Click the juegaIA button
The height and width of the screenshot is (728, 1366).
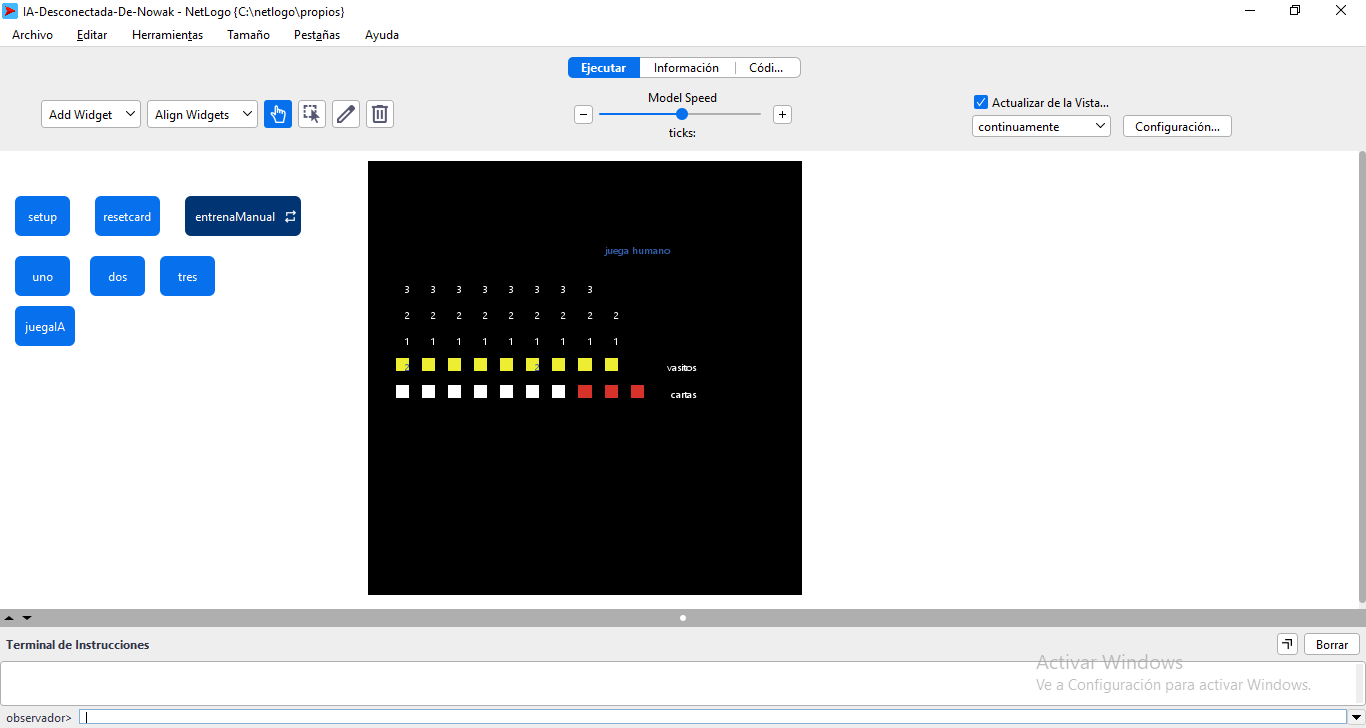[x=45, y=327]
